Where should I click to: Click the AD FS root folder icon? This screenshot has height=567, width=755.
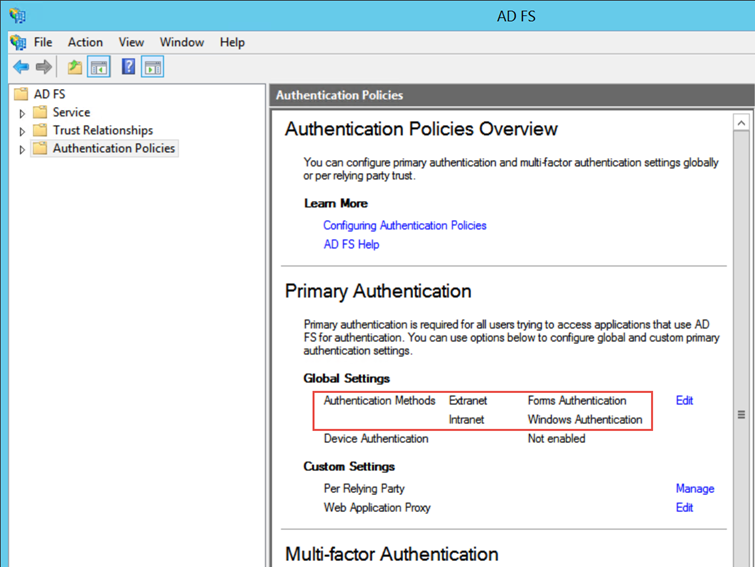pyautogui.click(x=21, y=94)
